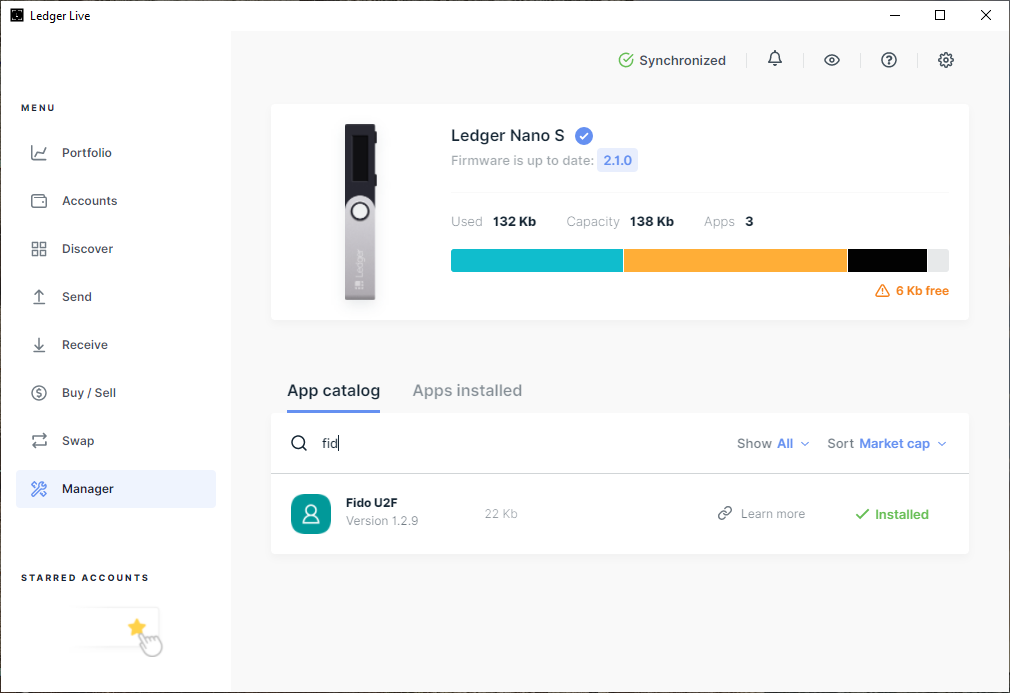This screenshot has height=693, width=1010.
Task: Click the teal segment of storage bar
Action: 537,260
